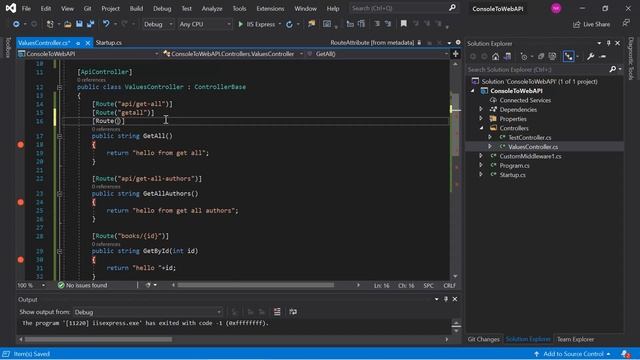The width and height of the screenshot is (640, 360).
Task: Start debugging with IIS Express button
Action: click(x=256, y=24)
